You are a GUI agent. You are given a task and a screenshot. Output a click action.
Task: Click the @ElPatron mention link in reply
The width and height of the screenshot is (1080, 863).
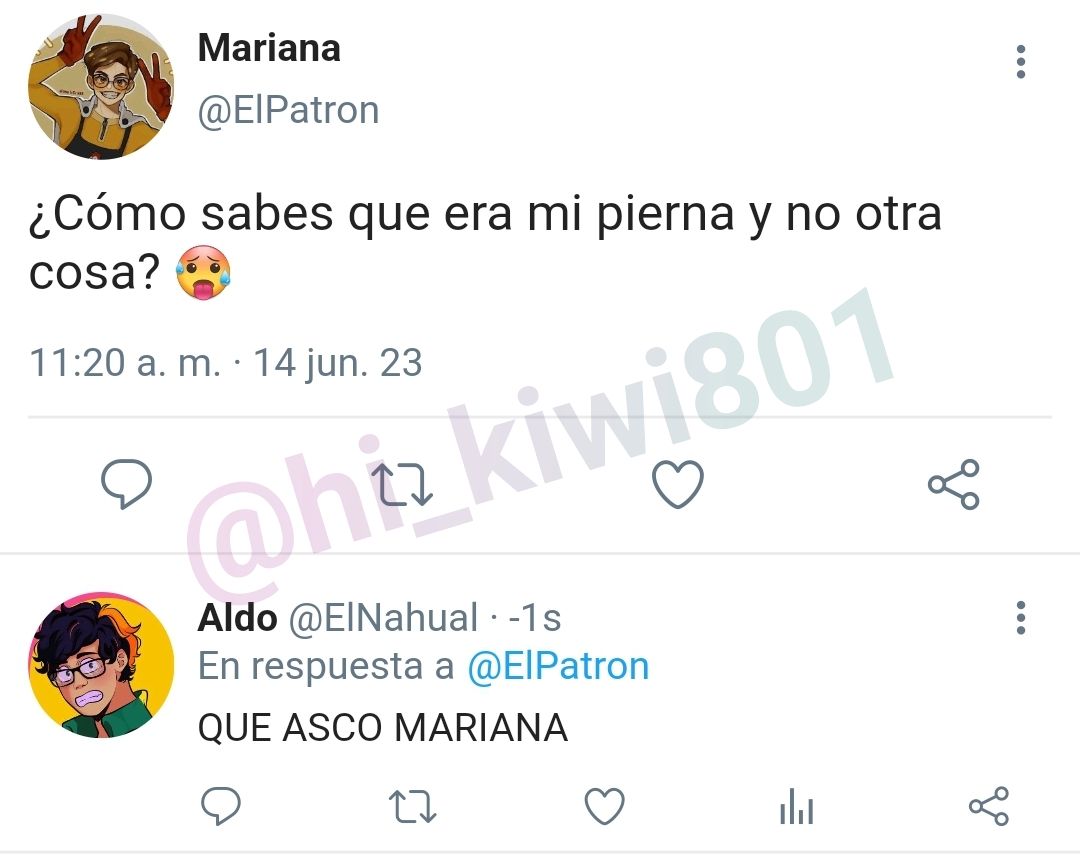coord(558,666)
